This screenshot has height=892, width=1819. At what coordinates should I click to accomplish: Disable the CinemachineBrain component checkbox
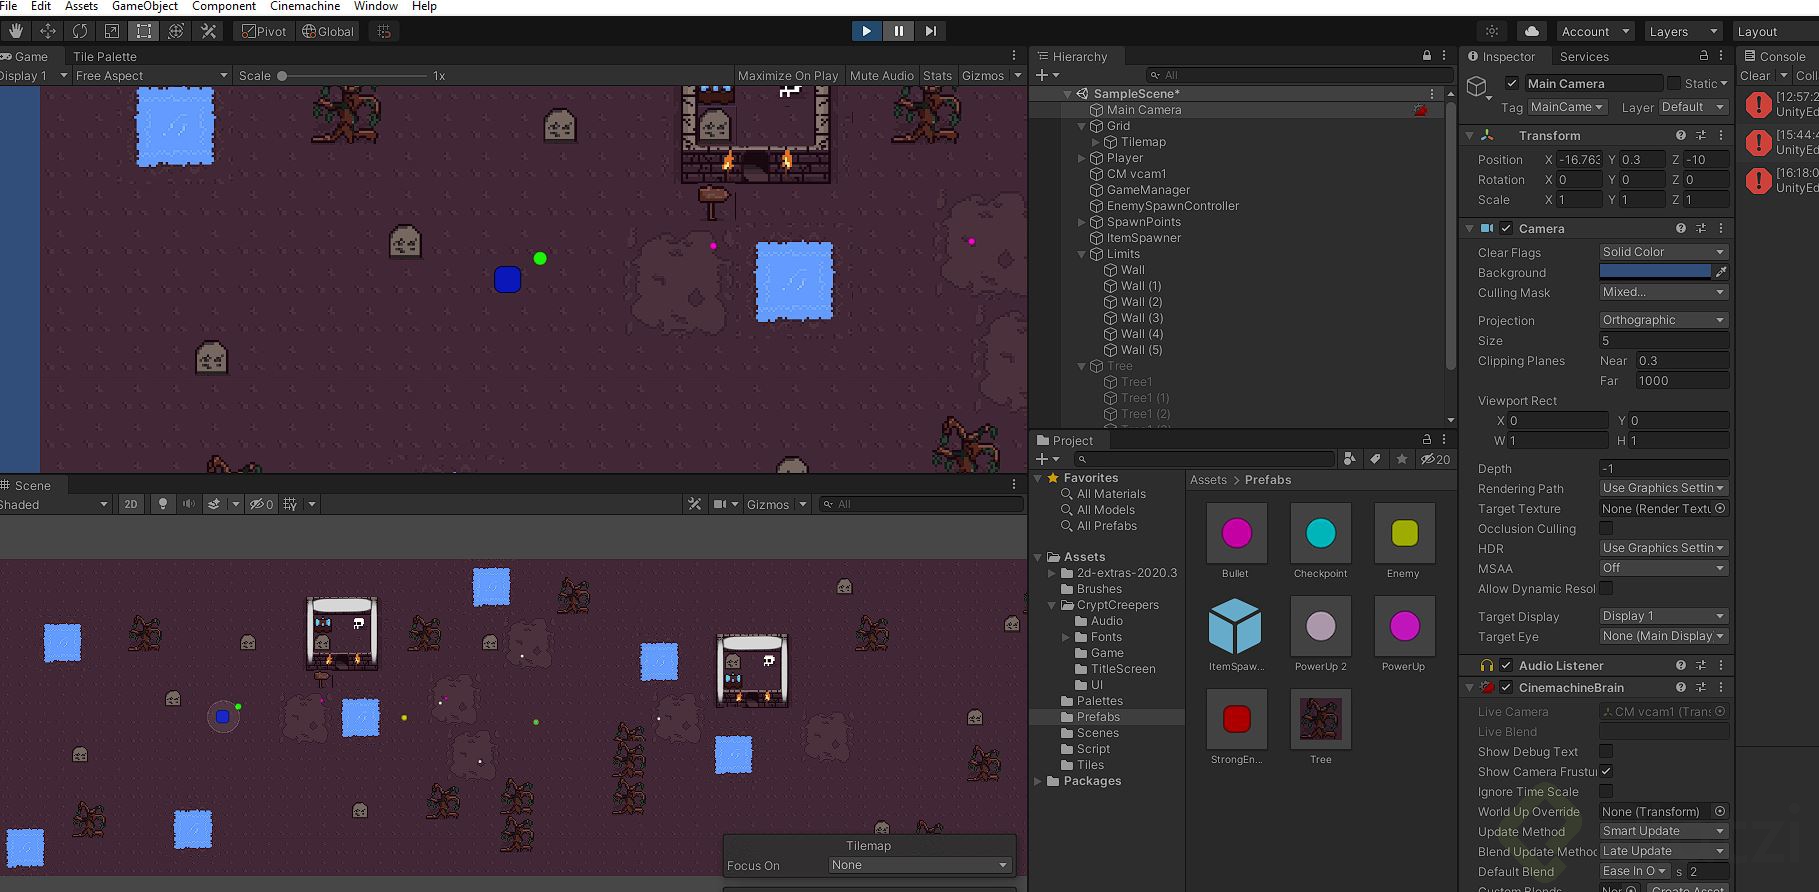[x=1506, y=687]
